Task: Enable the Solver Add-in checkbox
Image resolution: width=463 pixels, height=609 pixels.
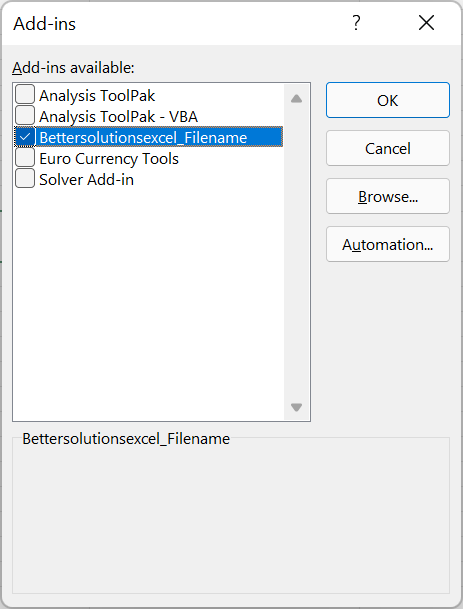Action: point(25,179)
